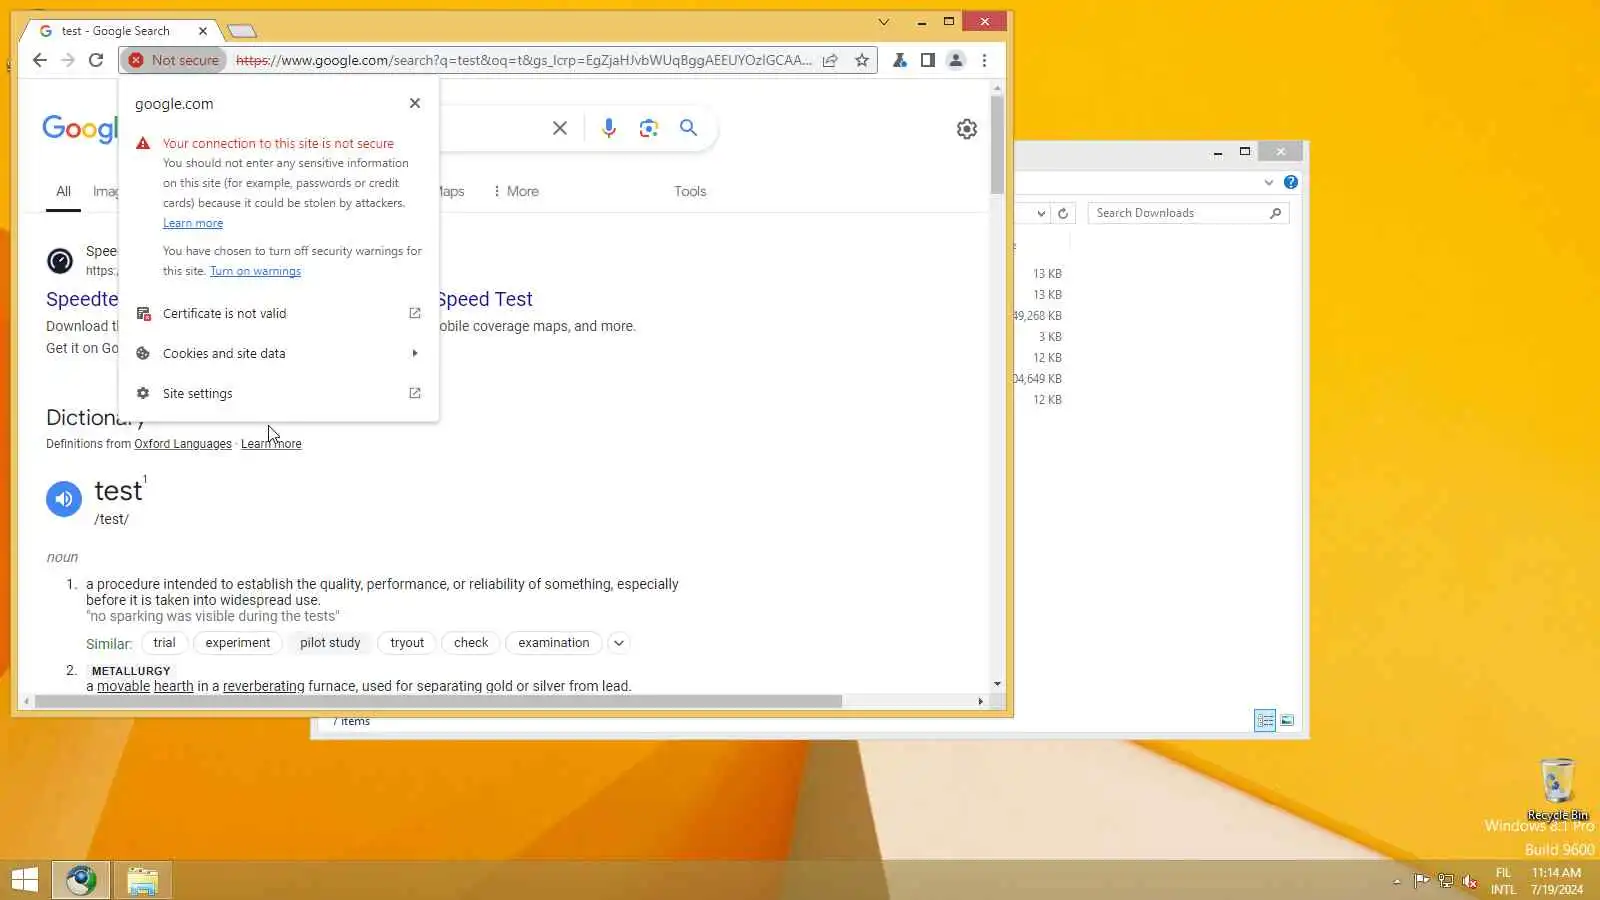Image resolution: width=1600 pixels, height=900 pixels.
Task: Click the horizontal scrollbar of the Chrome page
Action: (503, 701)
